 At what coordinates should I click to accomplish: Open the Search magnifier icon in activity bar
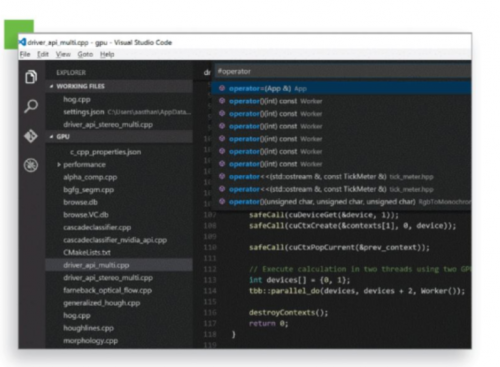click(31, 106)
